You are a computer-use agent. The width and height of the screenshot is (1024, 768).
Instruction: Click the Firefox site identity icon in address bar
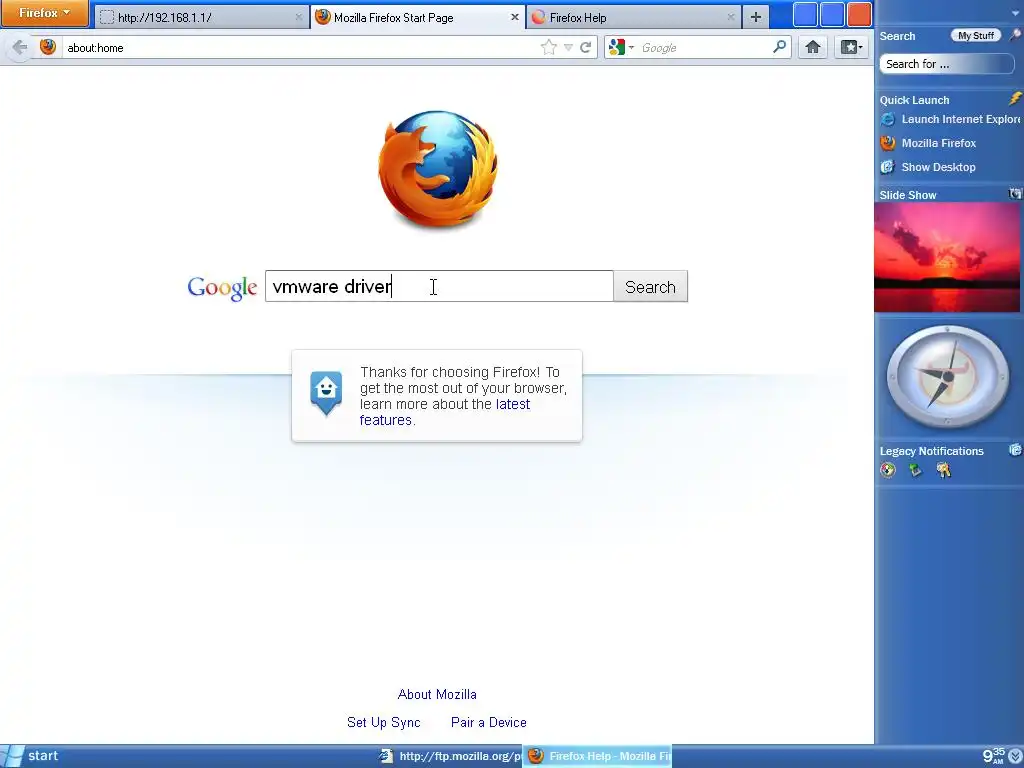coord(48,47)
